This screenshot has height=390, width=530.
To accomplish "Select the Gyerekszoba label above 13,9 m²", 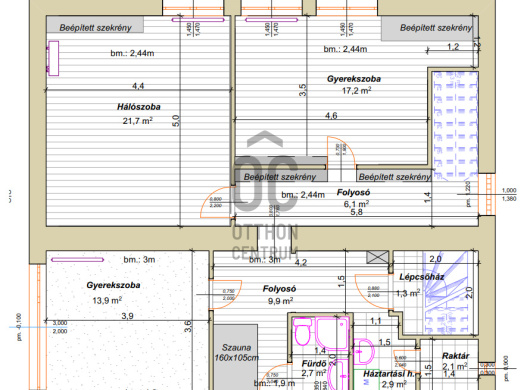I will click(113, 285).
